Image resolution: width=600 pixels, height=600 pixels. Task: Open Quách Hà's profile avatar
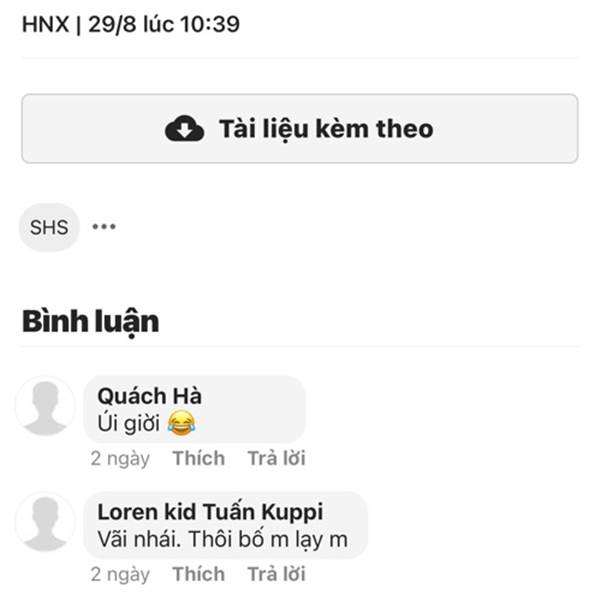tap(45, 407)
